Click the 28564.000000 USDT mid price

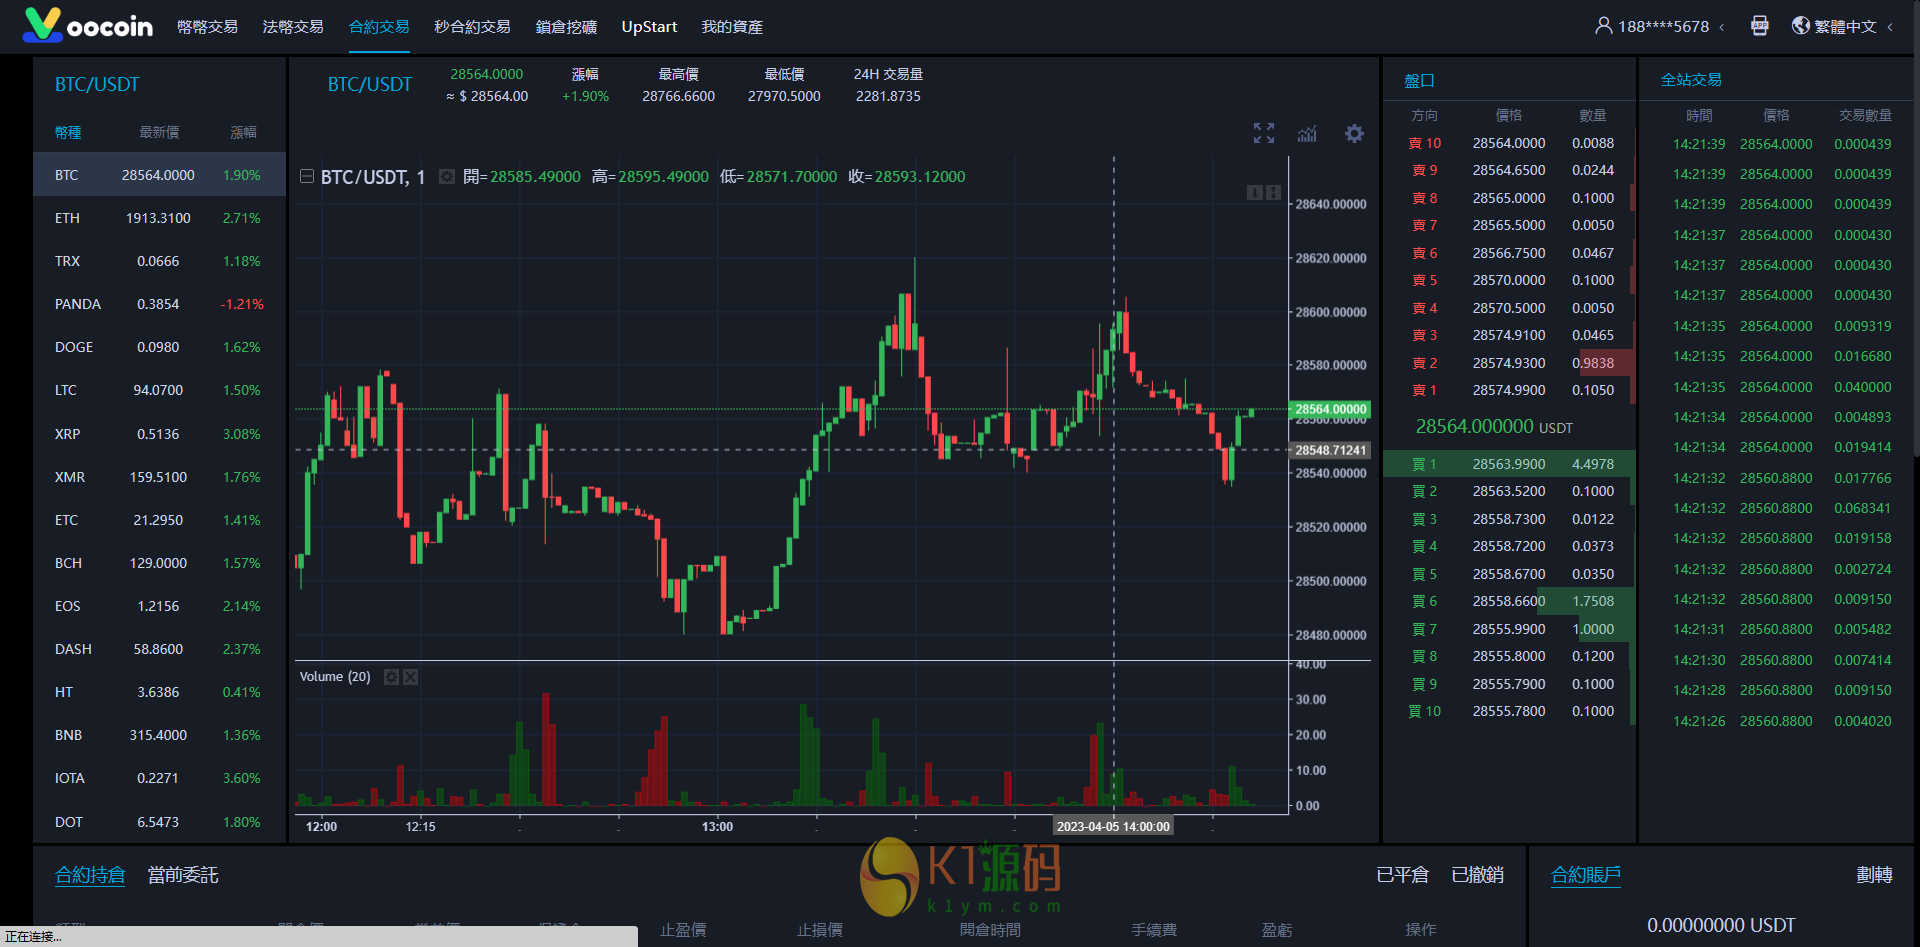coord(1494,427)
